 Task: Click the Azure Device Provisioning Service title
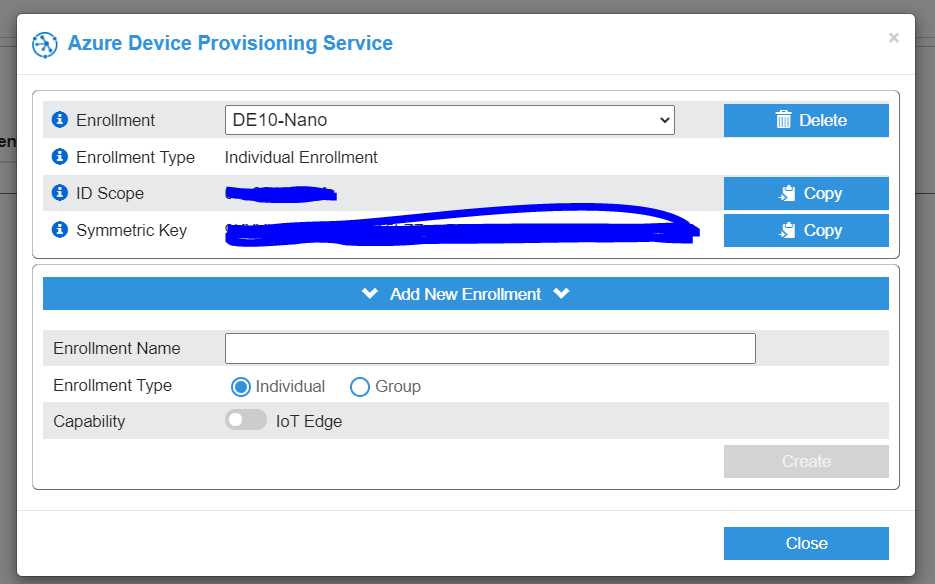pyautogui.click(x=230, y=44)
